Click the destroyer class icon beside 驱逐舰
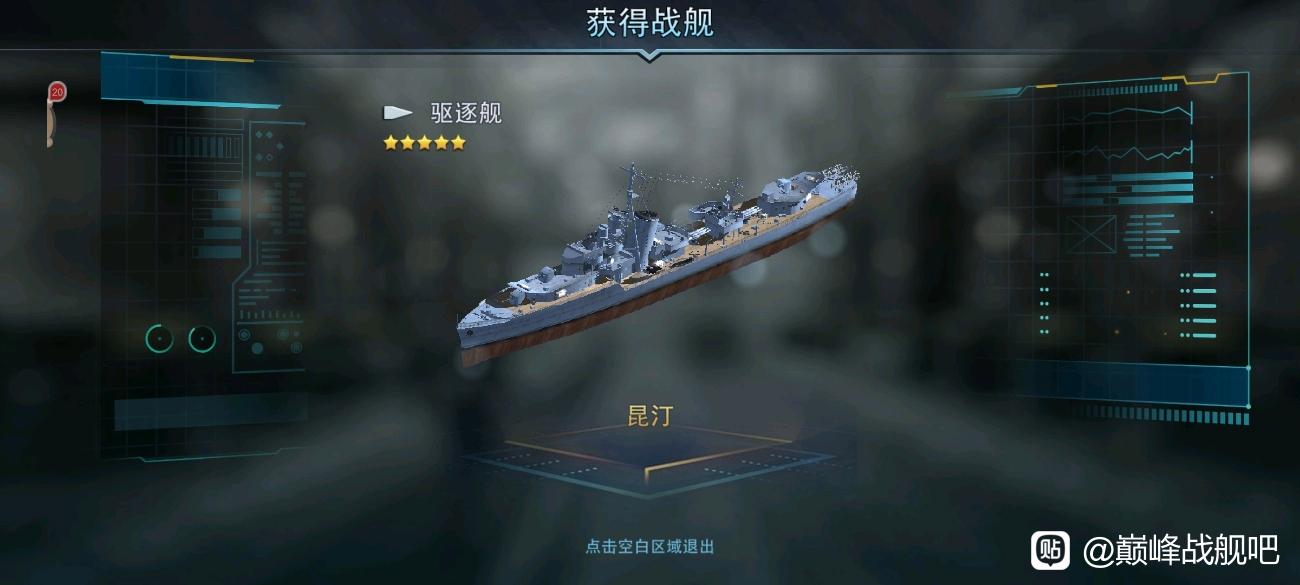This screenshot has width=1300, height=585. point(397,113)
